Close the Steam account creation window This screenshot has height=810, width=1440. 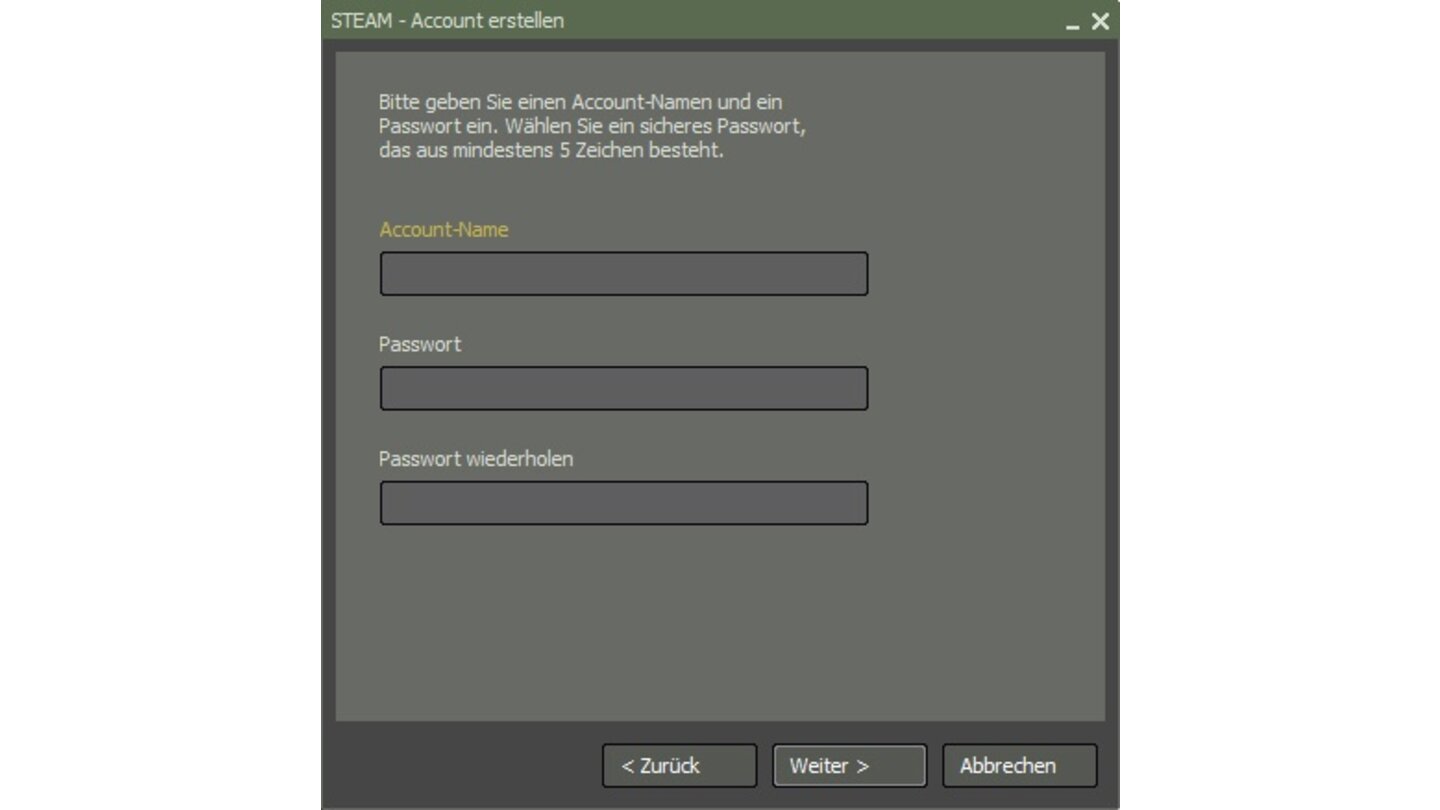pos(1100,21)
